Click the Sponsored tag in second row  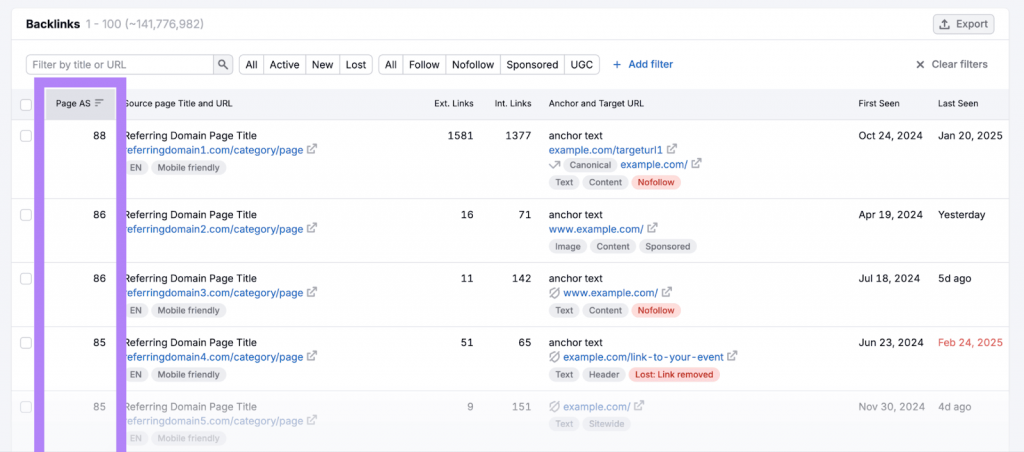click(667, 246)
